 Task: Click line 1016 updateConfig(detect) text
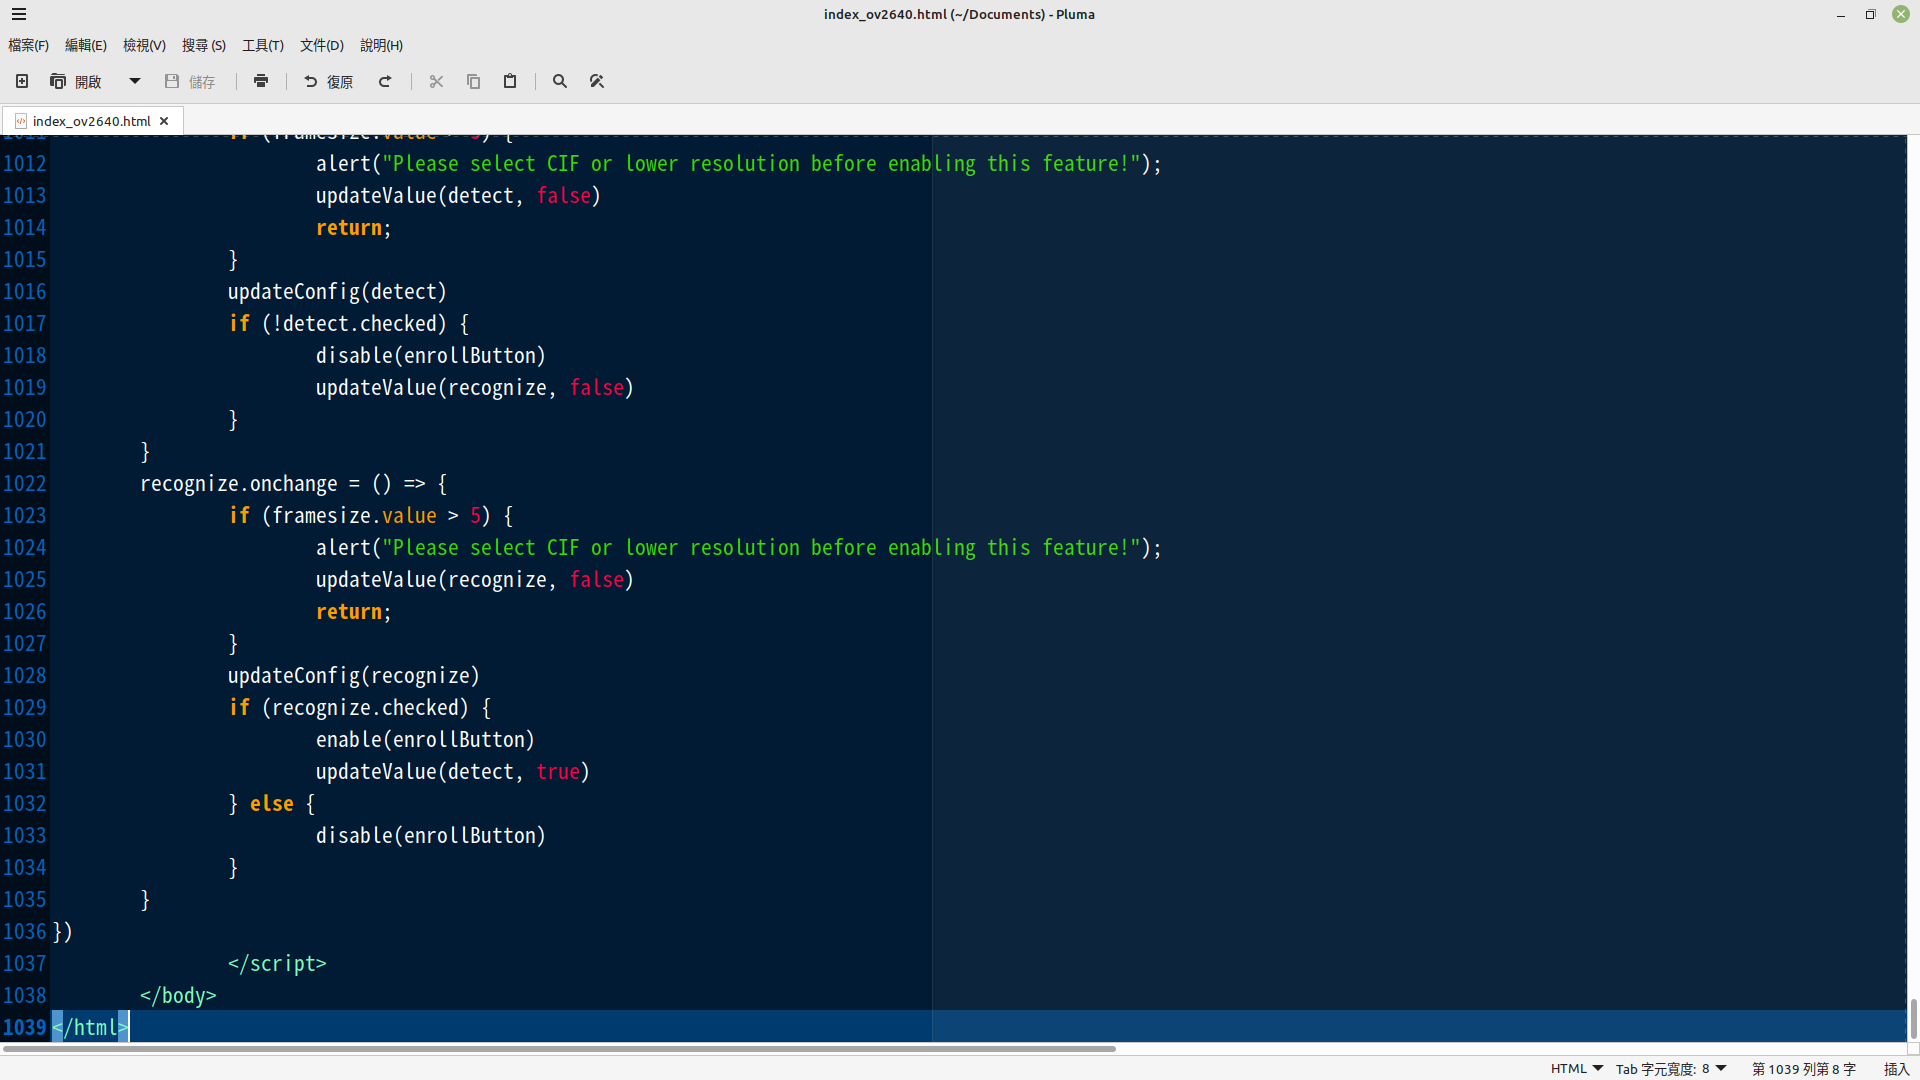tap(337, 292)
